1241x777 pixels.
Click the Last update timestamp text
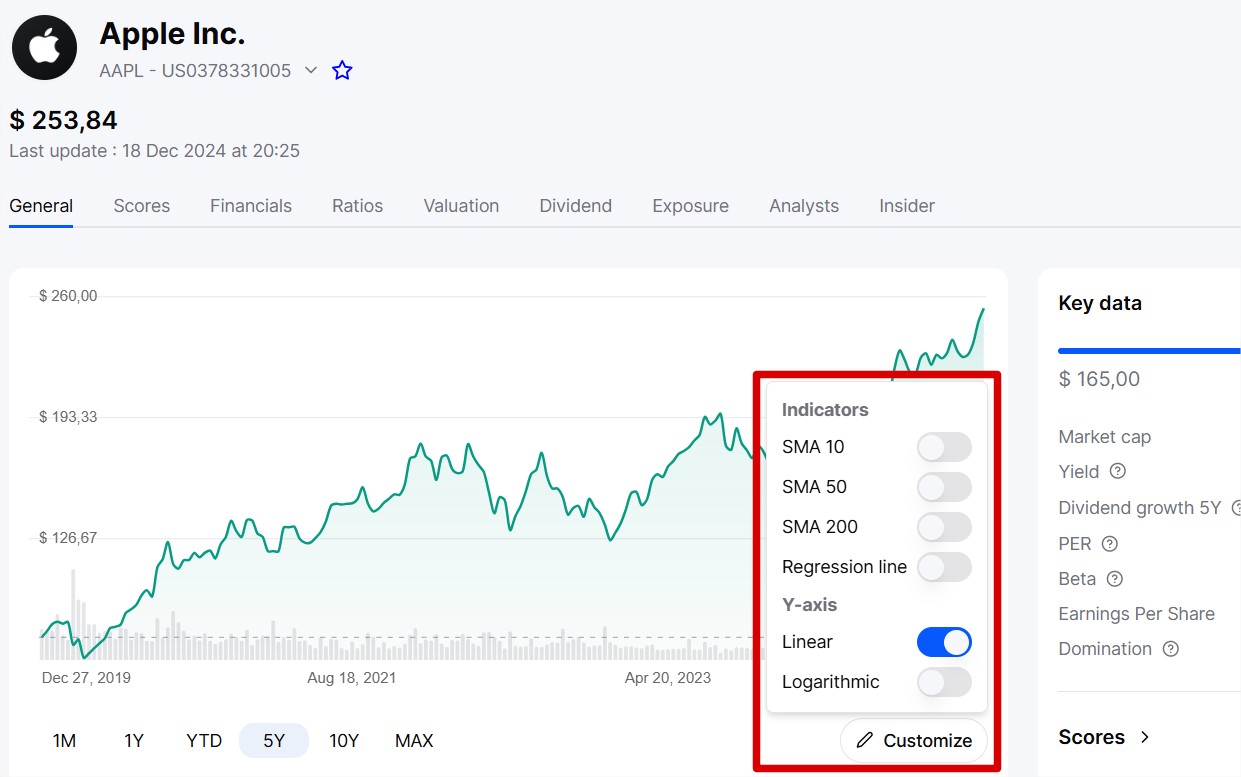(154, 151)
